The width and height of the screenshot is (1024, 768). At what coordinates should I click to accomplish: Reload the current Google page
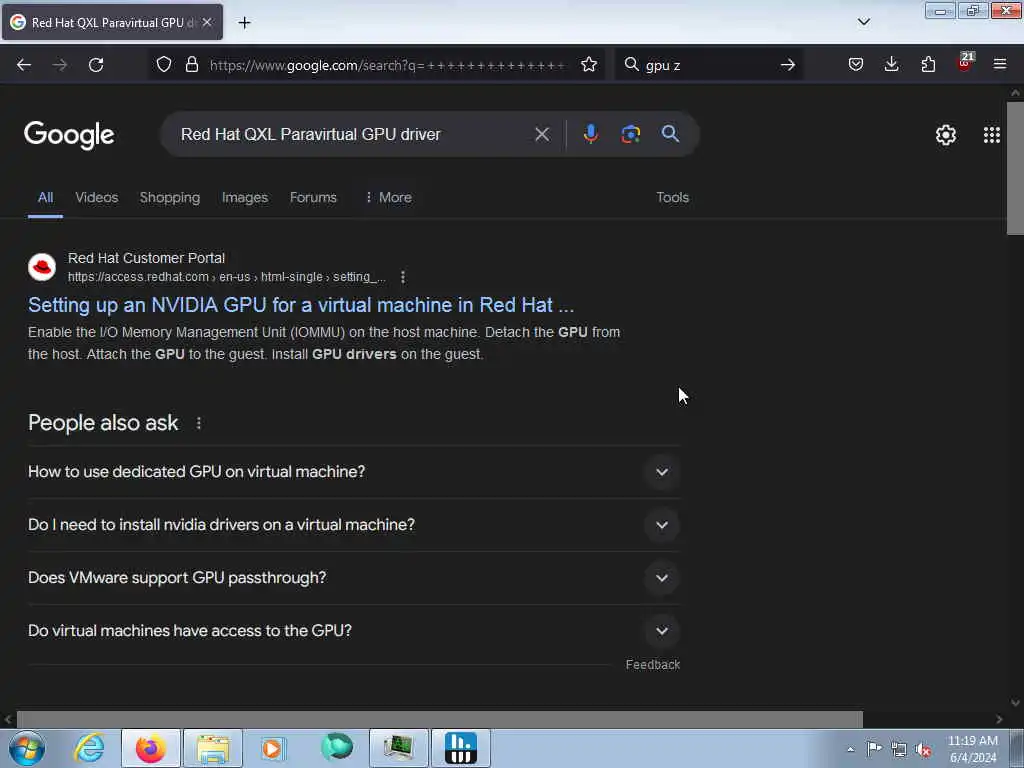pos(96,65)
